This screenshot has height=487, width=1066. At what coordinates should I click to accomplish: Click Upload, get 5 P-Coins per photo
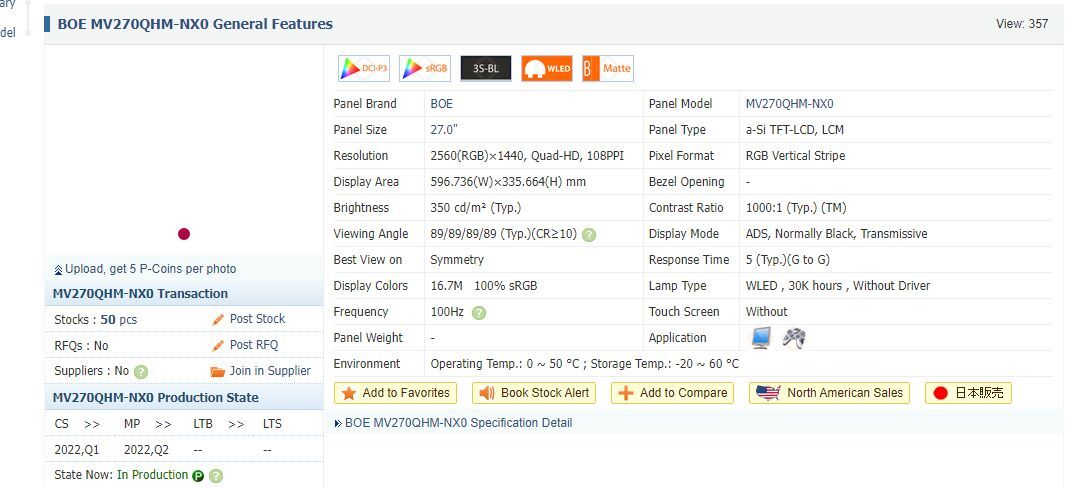tap(150, 269)
